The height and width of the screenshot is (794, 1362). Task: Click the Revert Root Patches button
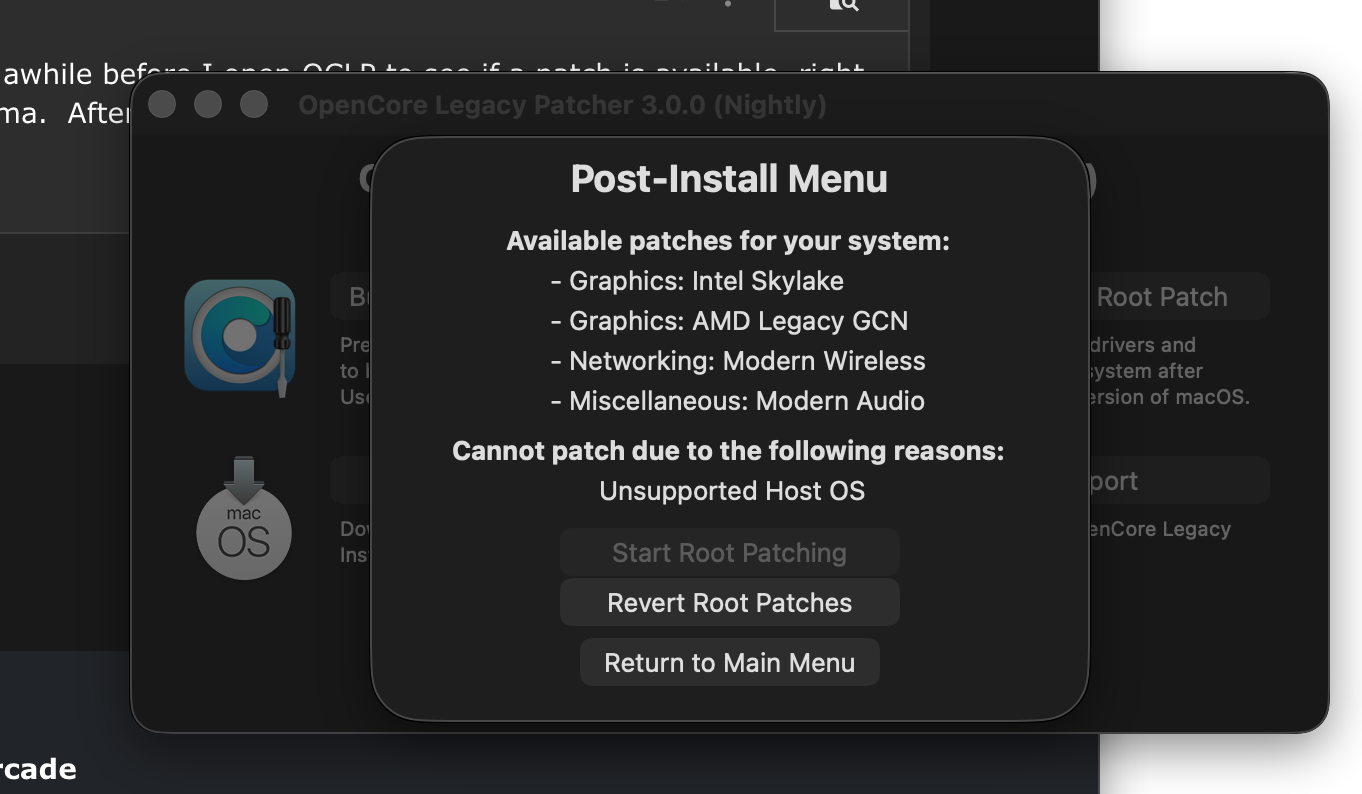pos(729,603)
